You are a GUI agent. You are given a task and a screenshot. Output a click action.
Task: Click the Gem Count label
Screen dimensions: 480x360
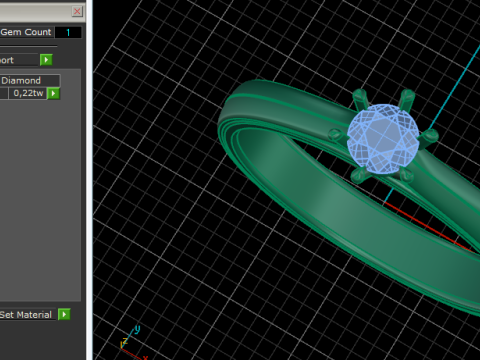point(26,32)
